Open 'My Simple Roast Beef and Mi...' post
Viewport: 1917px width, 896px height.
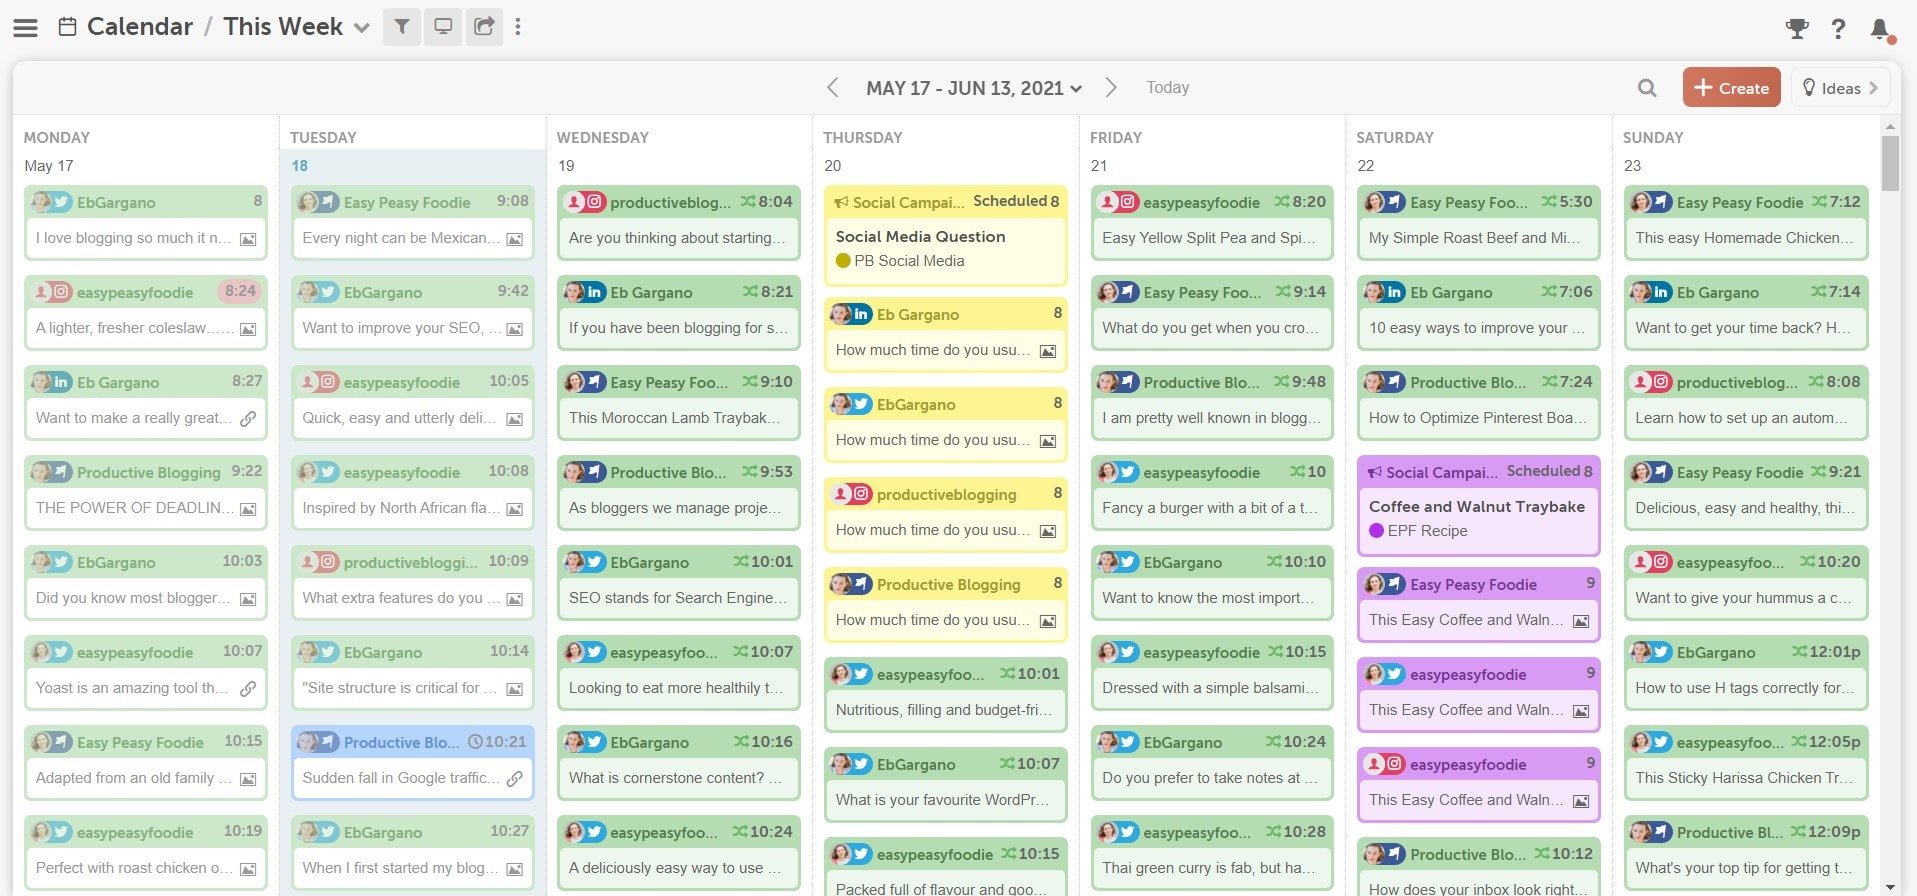click(x=1478, y=223)
